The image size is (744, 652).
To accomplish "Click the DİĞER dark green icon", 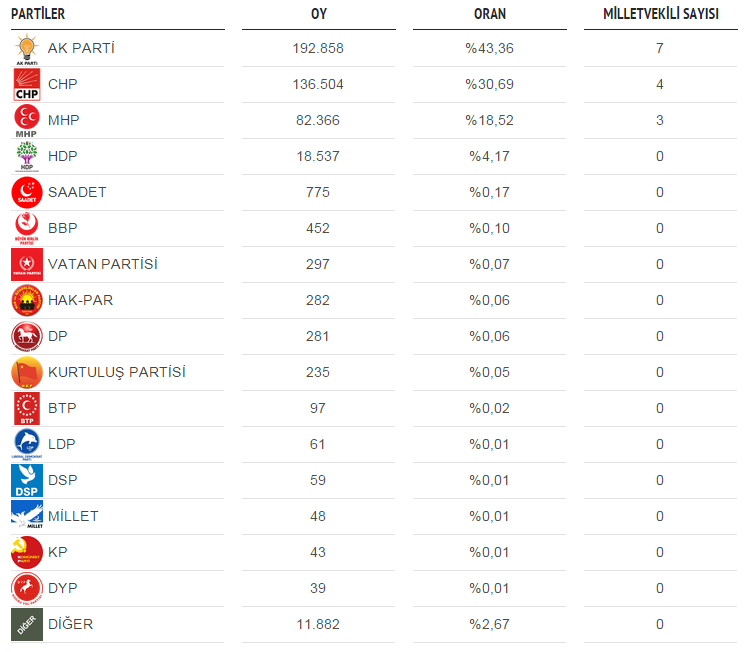I will coord(27,624).
